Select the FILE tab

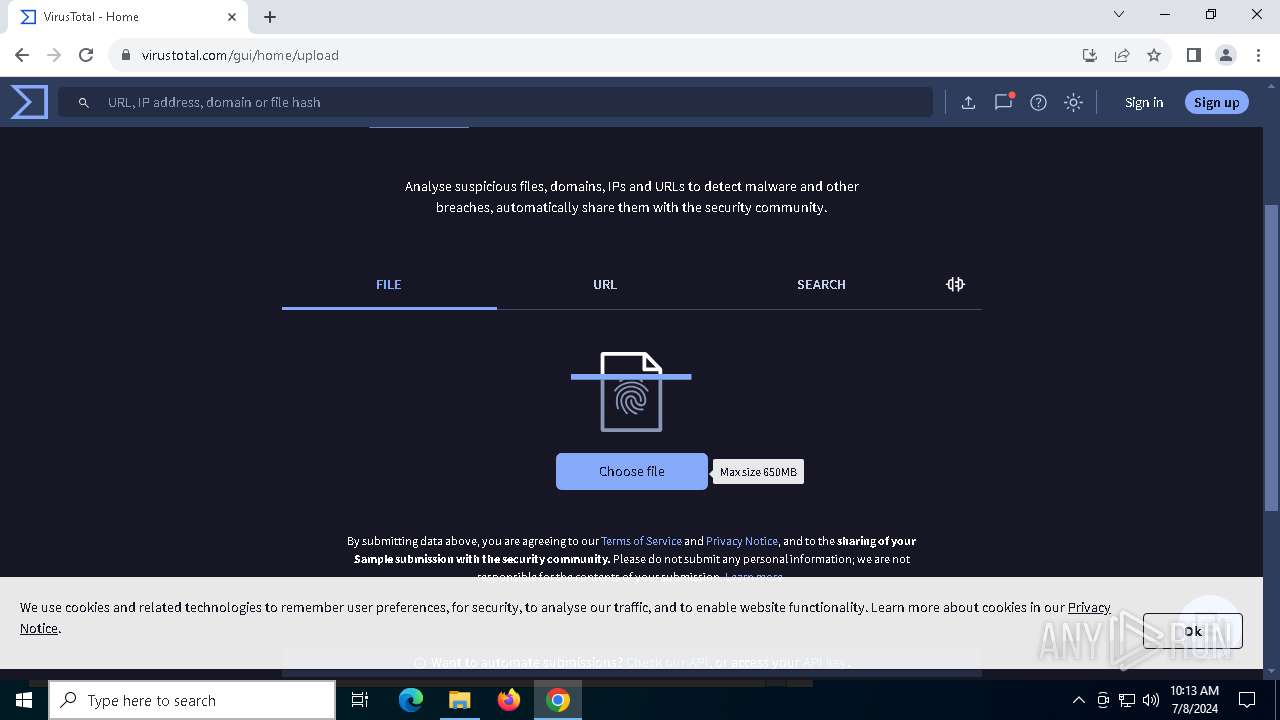point(389,285)
